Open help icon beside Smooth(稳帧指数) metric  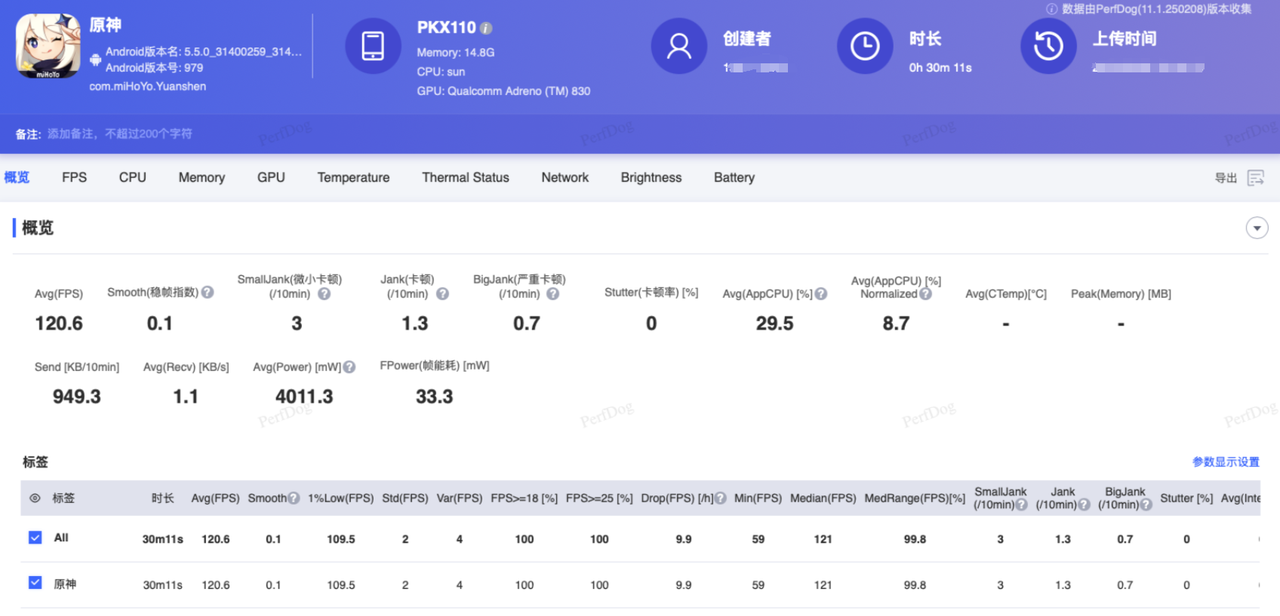(x=207, y=293)
